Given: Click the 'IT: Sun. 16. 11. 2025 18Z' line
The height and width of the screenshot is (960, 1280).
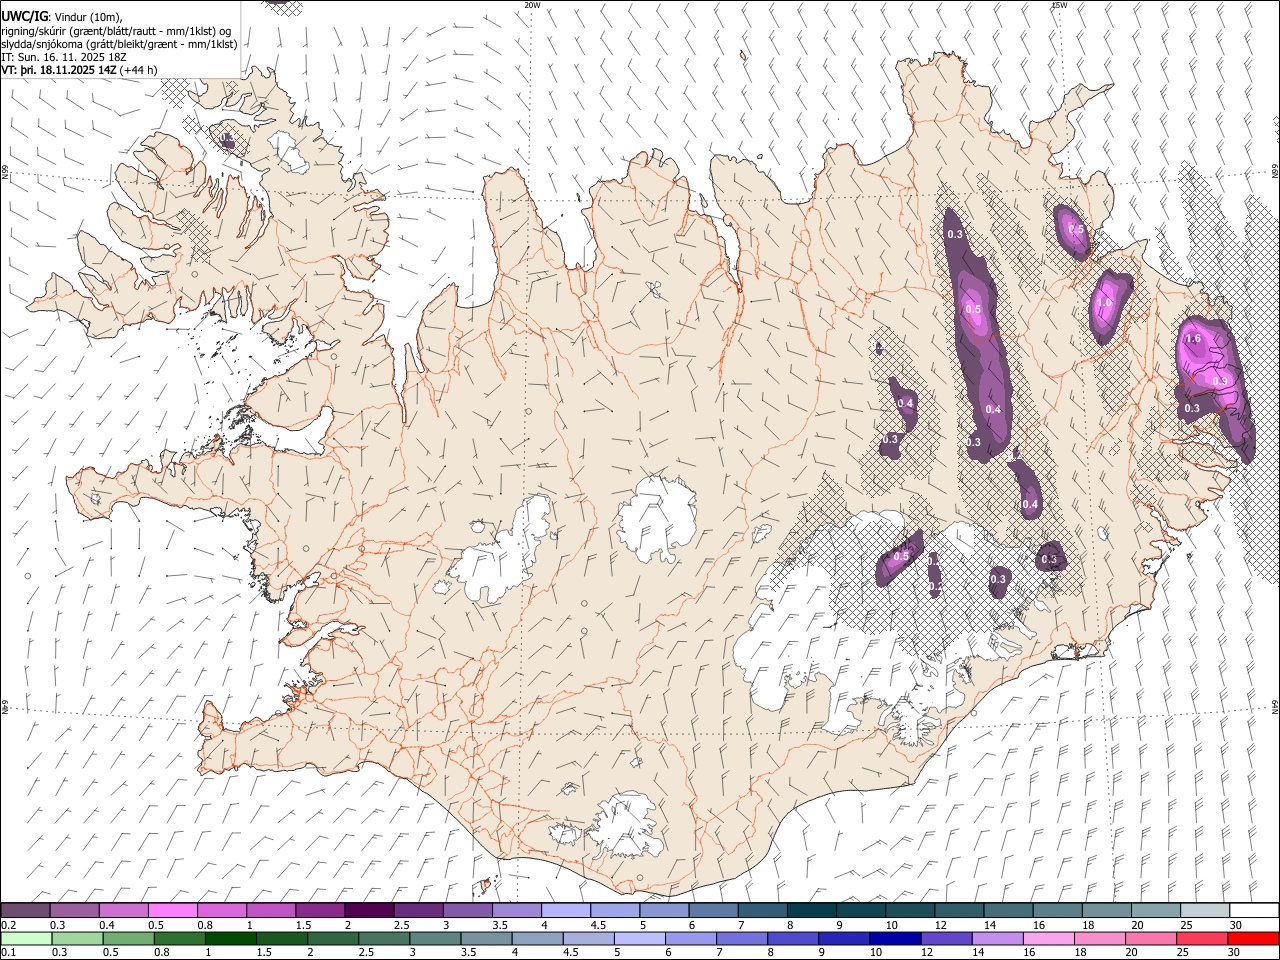Looking at the screenshot, I should (x=63, y=57).
